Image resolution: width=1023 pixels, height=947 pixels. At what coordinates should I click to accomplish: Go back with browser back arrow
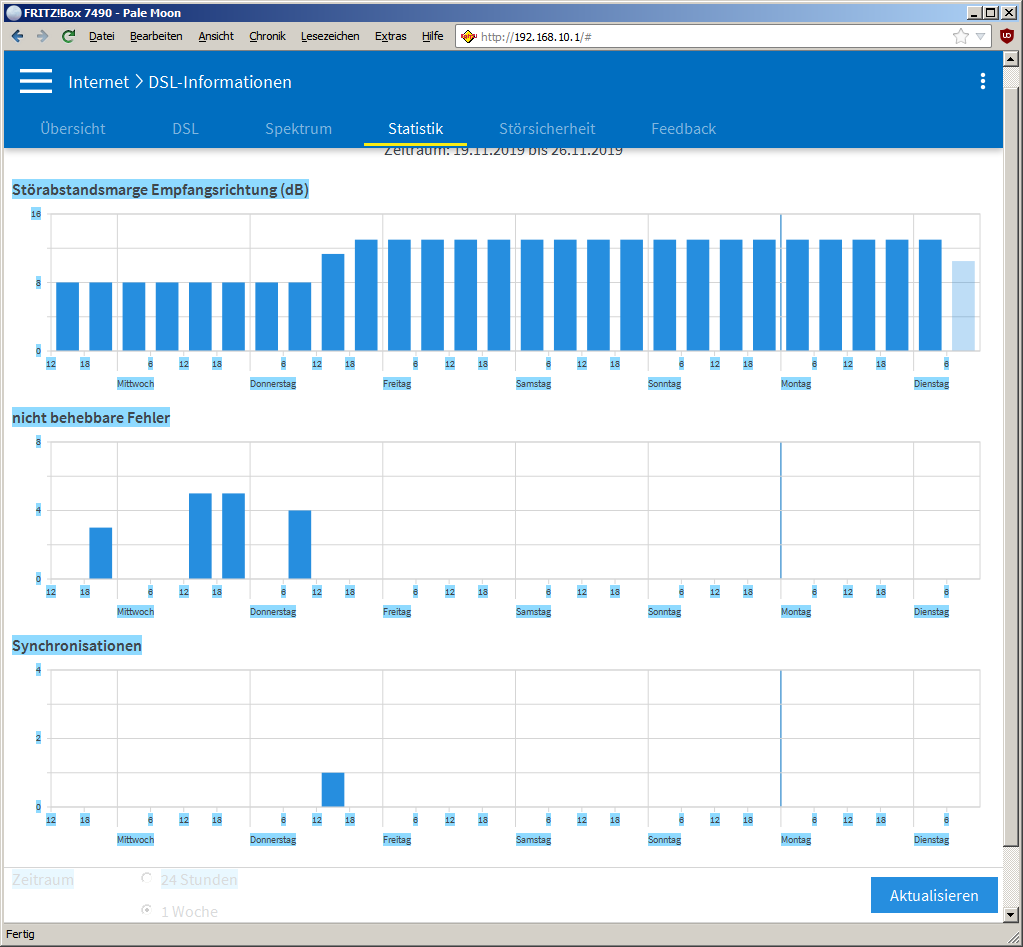18,37
